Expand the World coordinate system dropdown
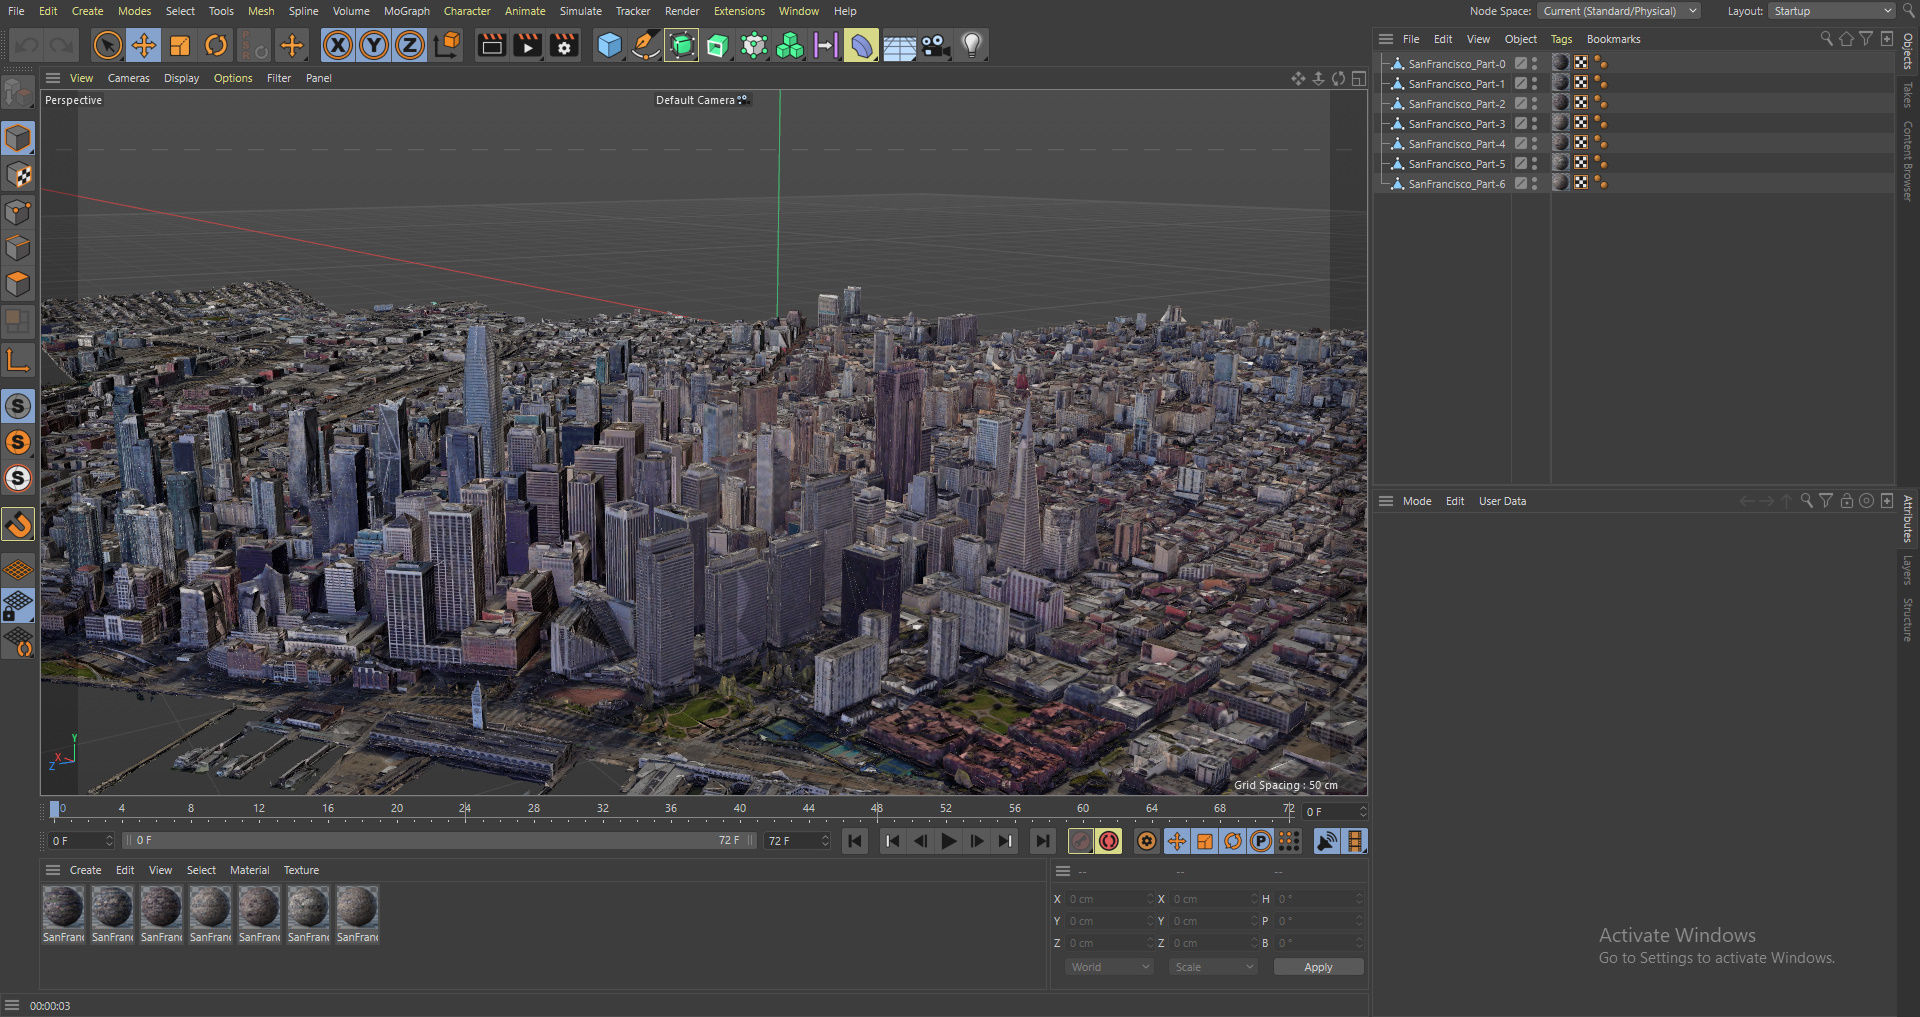 coord(1110,967)
